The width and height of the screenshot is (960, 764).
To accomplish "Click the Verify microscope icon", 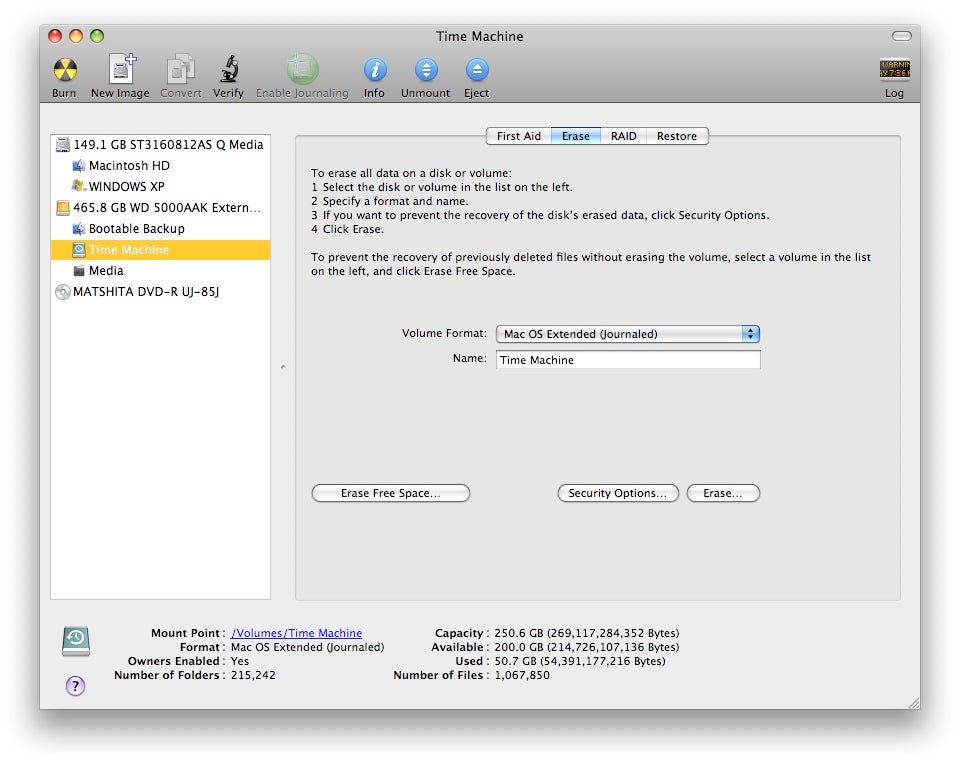I will tap(228, 71).
